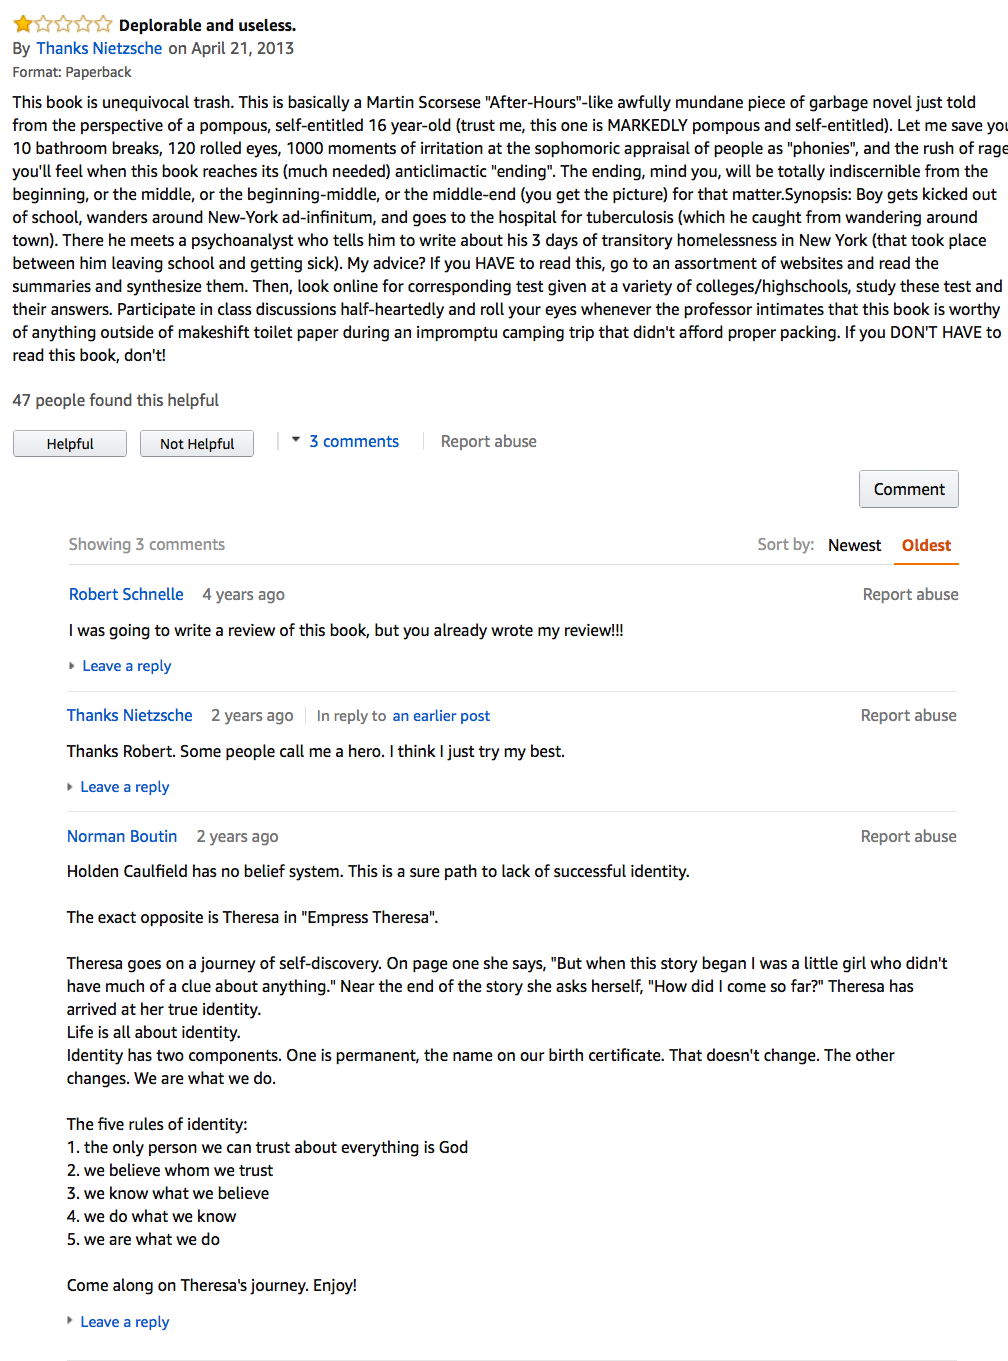This screenshot has height=1361, width=1008.
Task: Click the triangle beside Thanks Nietzsche's Leave a reply
Action: (x=70, y=787)
